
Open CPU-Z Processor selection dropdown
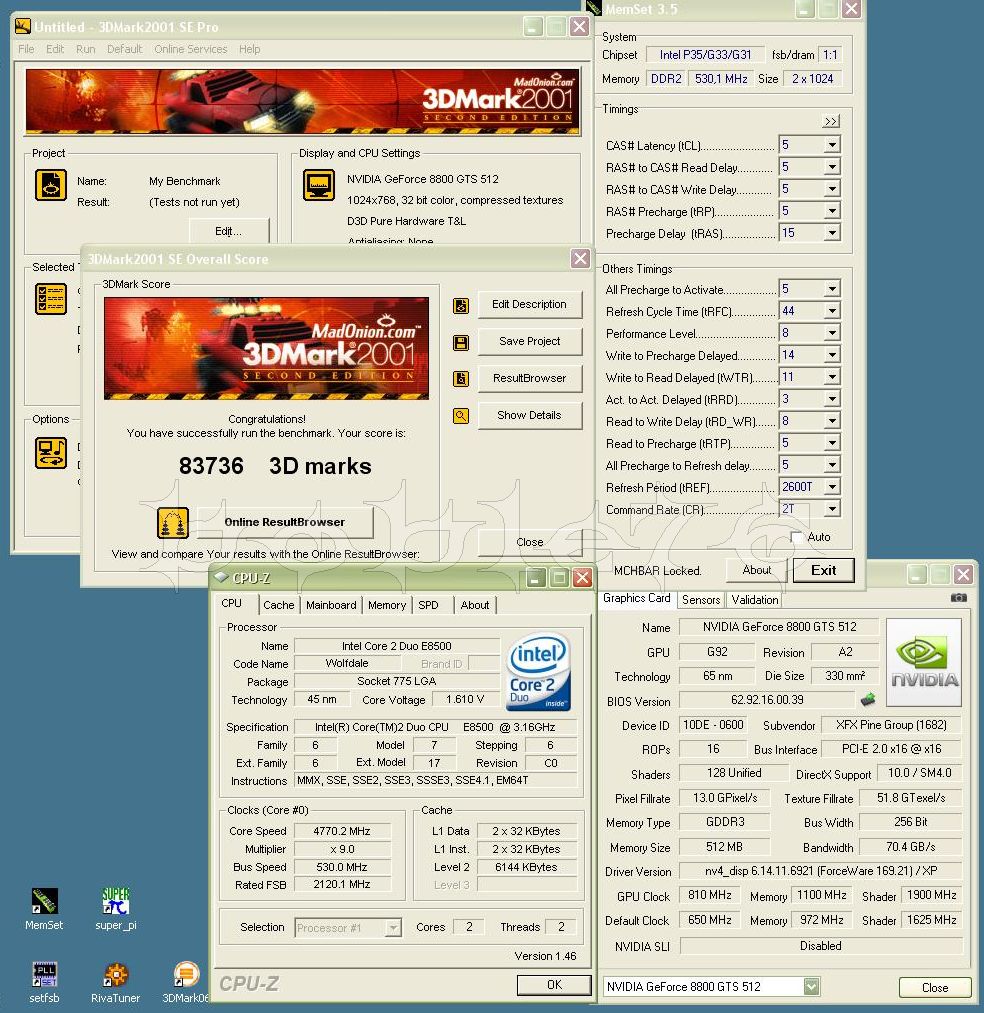coord(393,928)
